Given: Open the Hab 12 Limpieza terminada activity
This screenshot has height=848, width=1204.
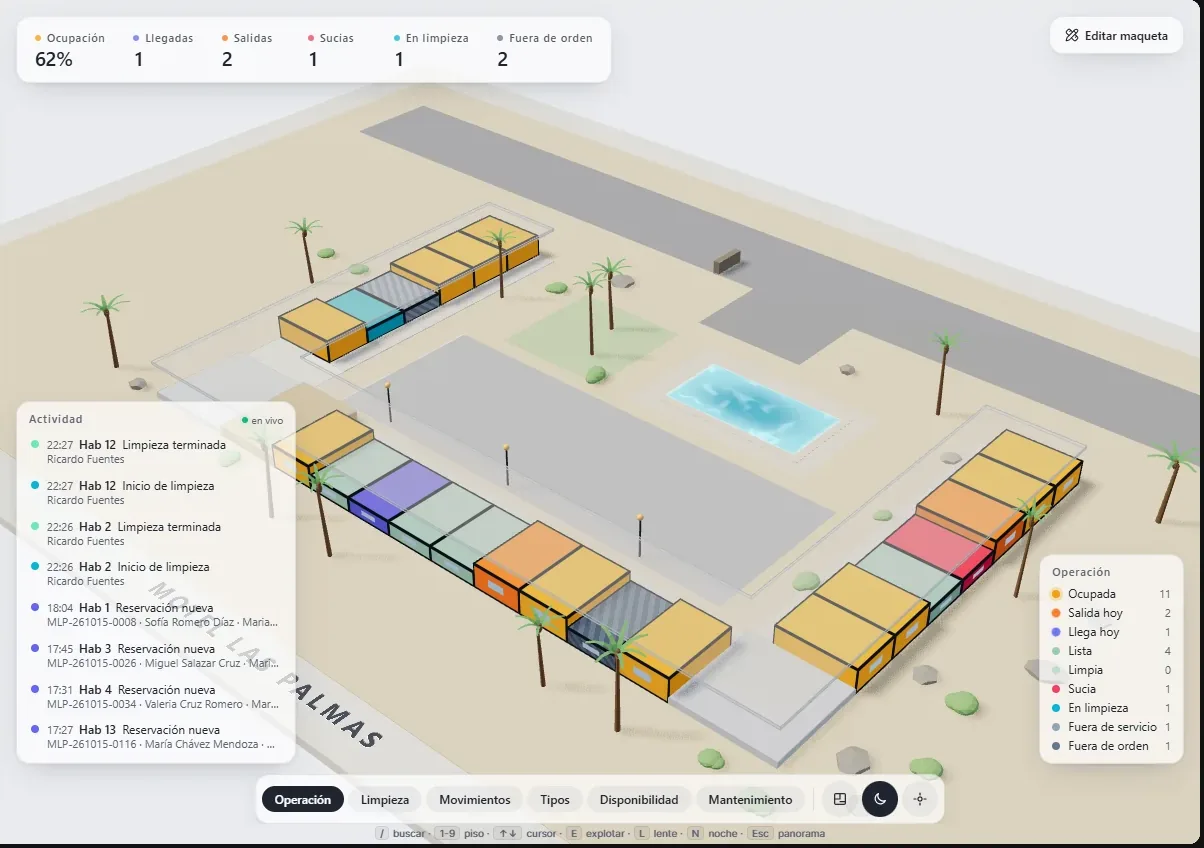Looking at the screenshot, I should [x=156, y=452].
